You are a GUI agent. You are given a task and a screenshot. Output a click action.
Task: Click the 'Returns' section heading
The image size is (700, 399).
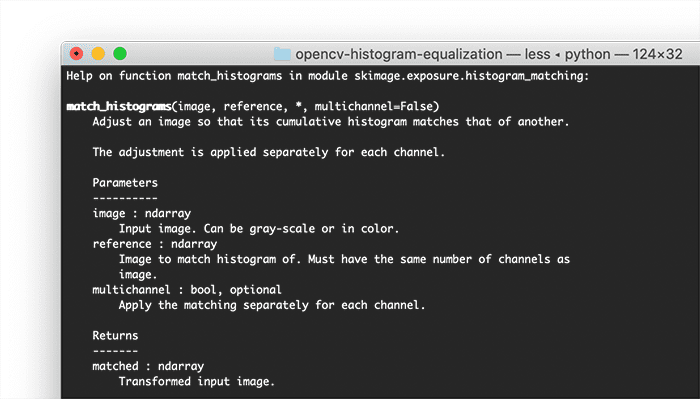pos(115,335)
